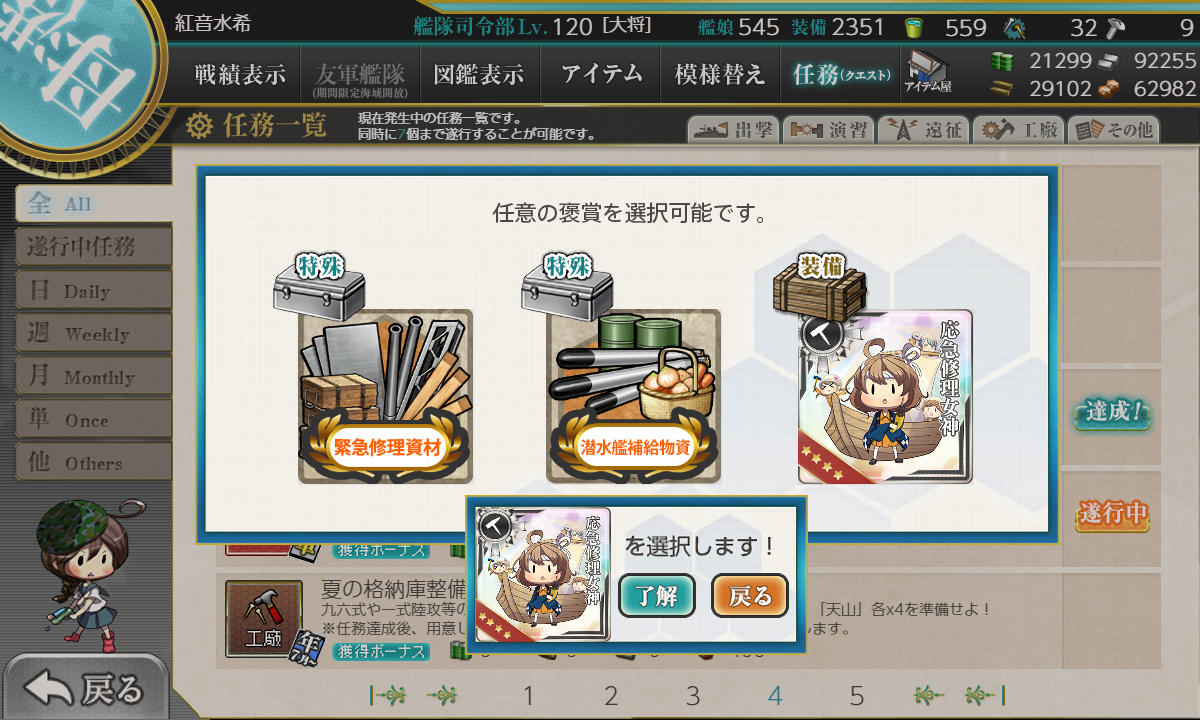Open the アイテム屋 shop icon

pos(928,72)
